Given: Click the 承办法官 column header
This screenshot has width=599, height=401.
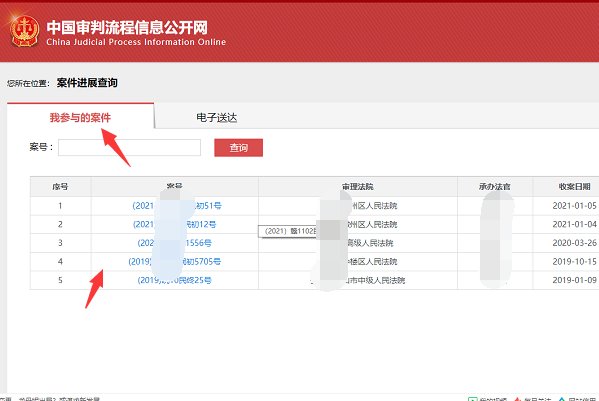Looking at the screenshot, I should [495, 187].
